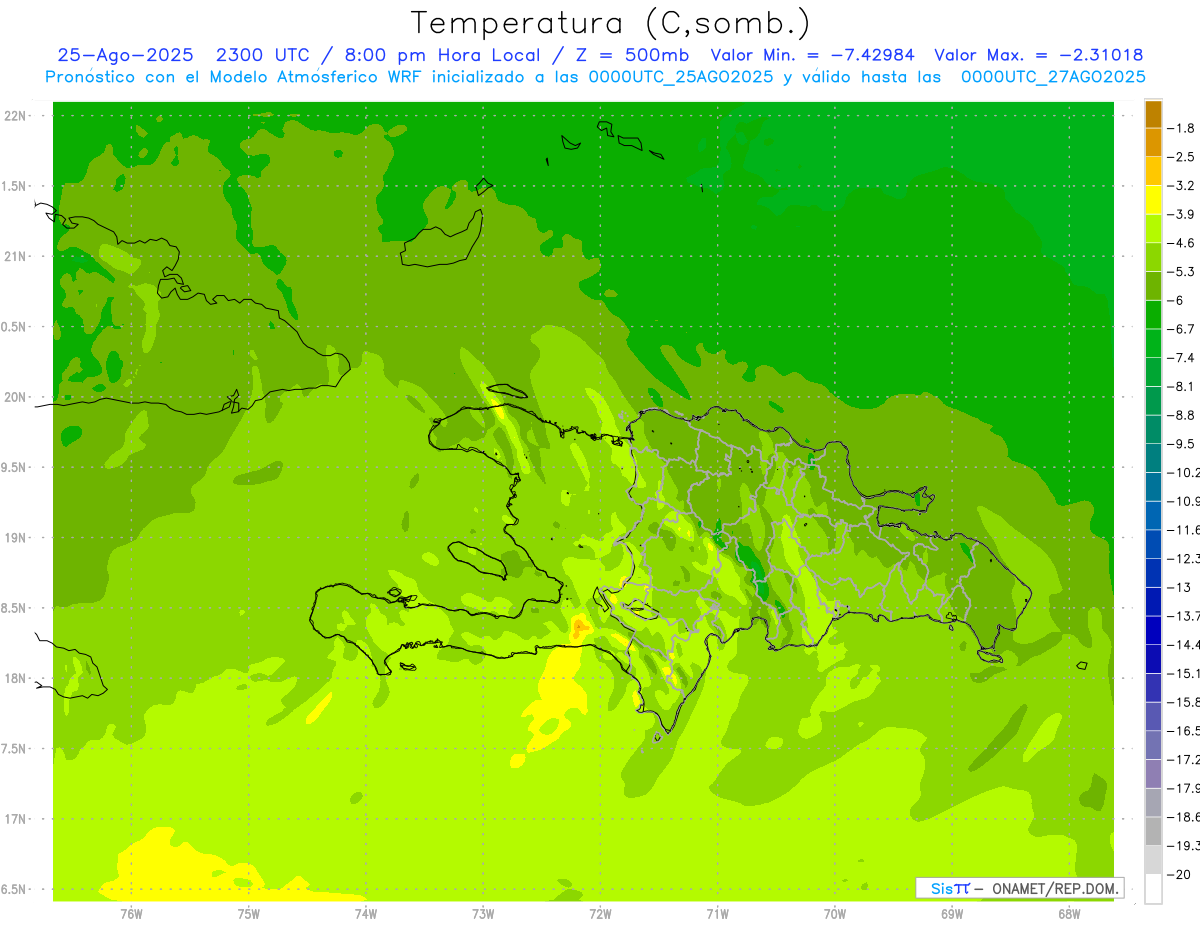This screenshot has width=1200, height=927.
Task: Pick the white swatch below -20
Action: click(x=1153, y=889)
